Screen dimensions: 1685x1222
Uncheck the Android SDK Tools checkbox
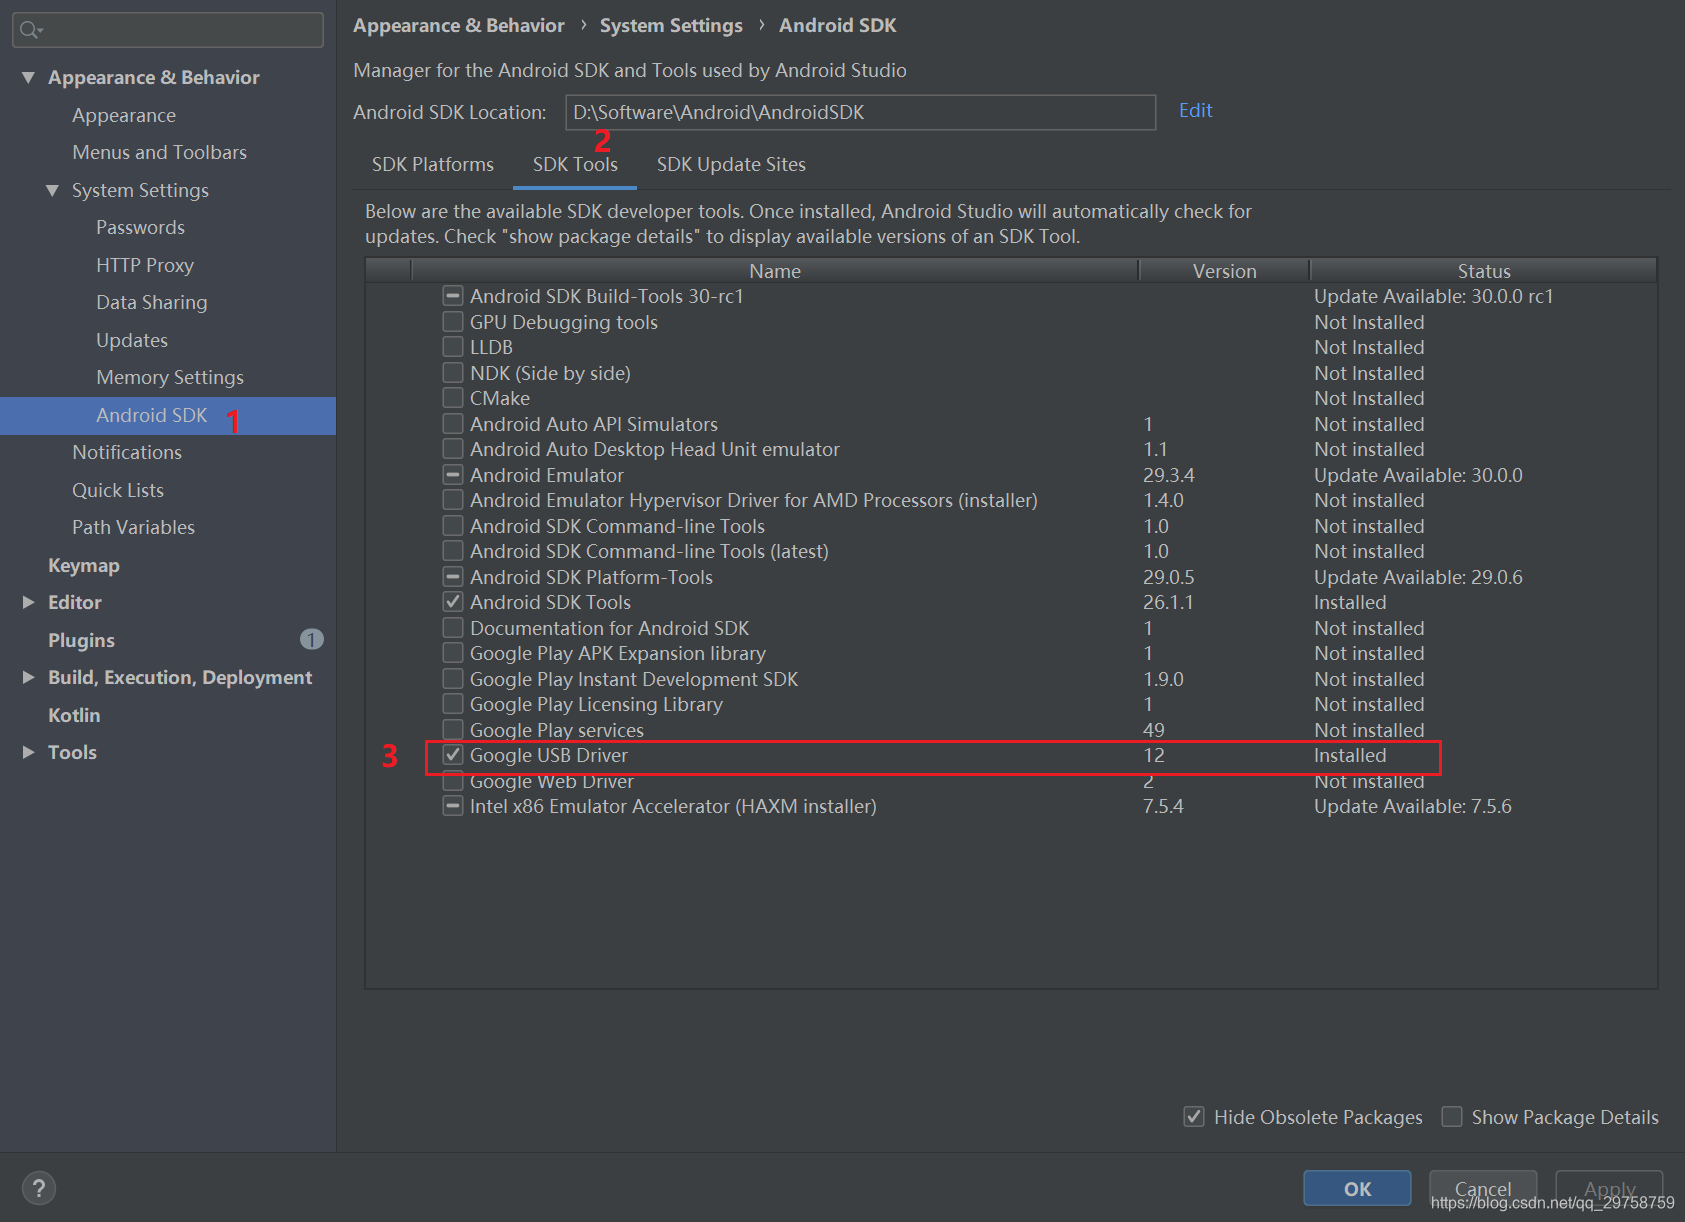pos(453,602)
